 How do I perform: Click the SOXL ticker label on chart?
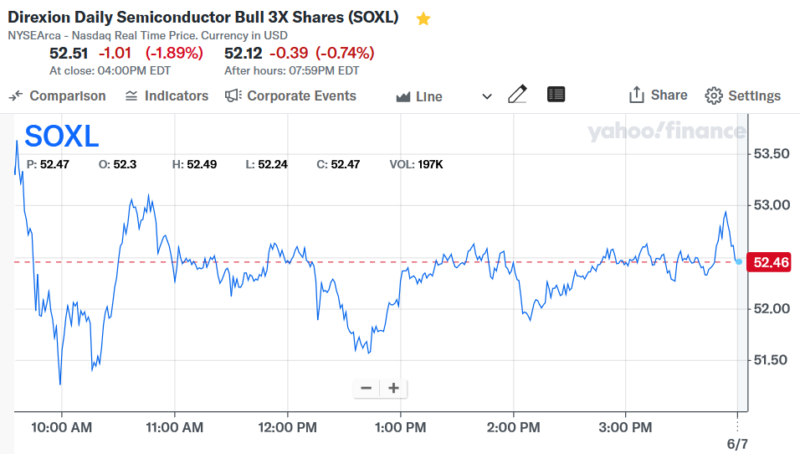point(61,136)
